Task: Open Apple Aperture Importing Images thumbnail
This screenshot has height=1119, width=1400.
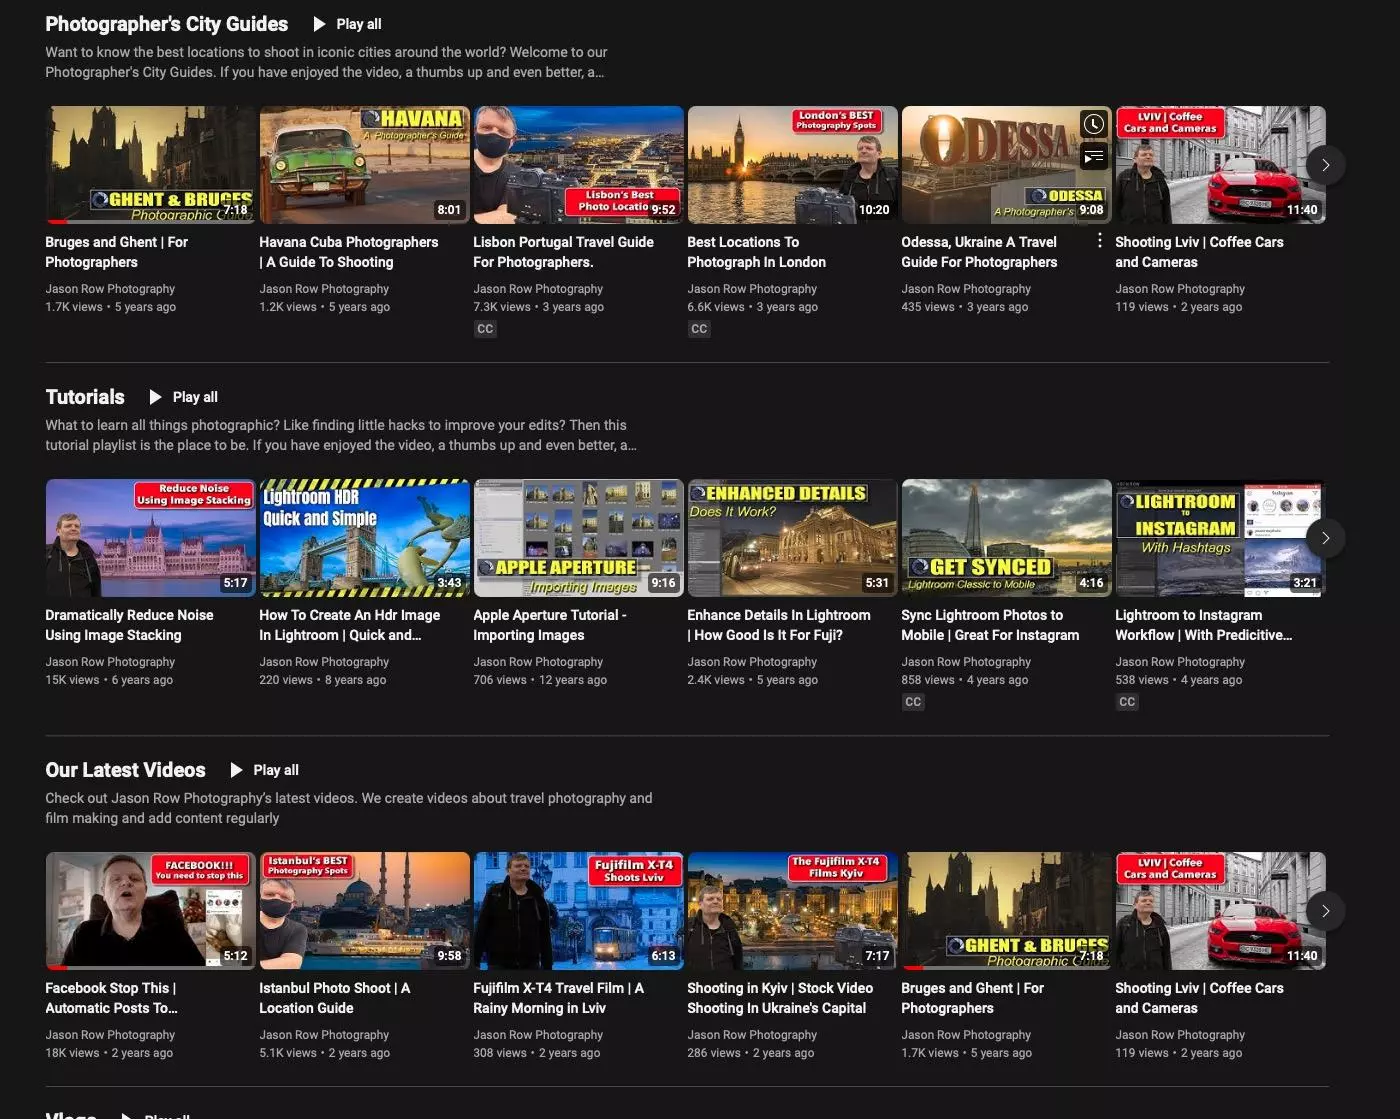Action: [x=578, y=538]
